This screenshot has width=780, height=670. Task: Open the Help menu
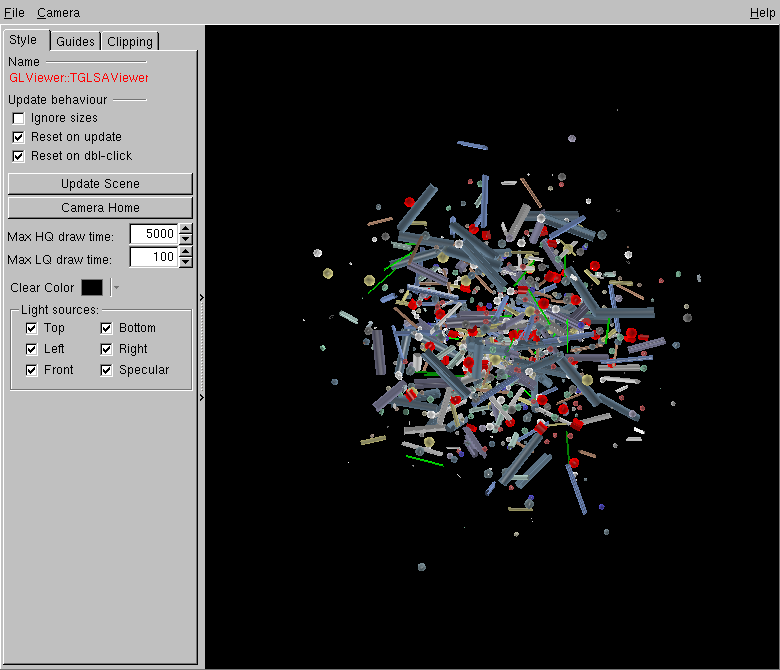tap(761, 13)
